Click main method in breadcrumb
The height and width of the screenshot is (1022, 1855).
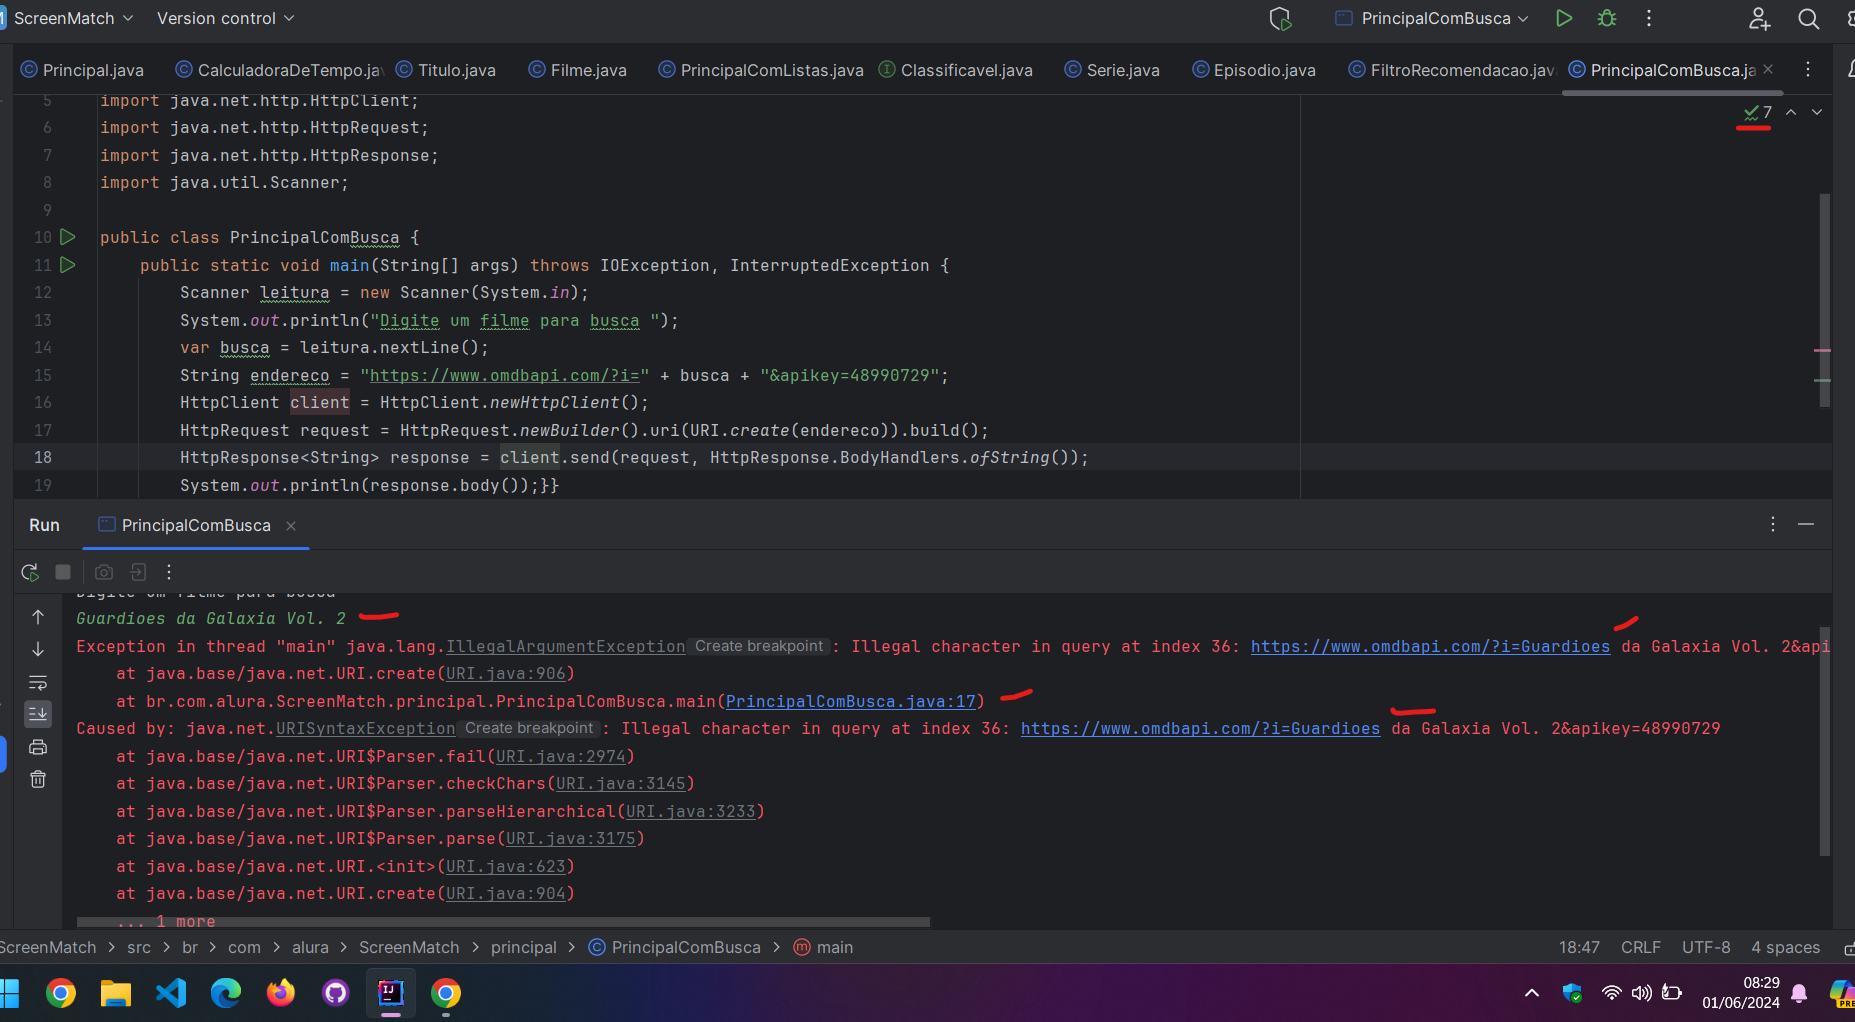(823, 947)
